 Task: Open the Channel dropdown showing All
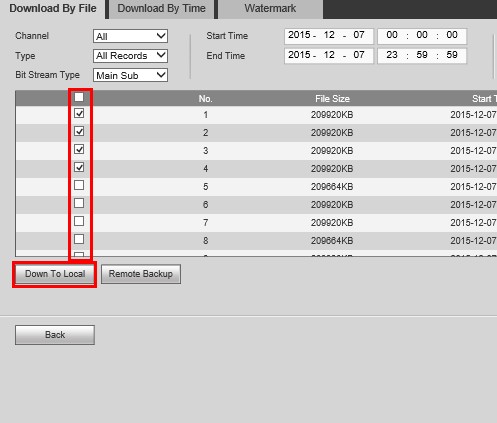pyautogui.click(x=130, y=36)
